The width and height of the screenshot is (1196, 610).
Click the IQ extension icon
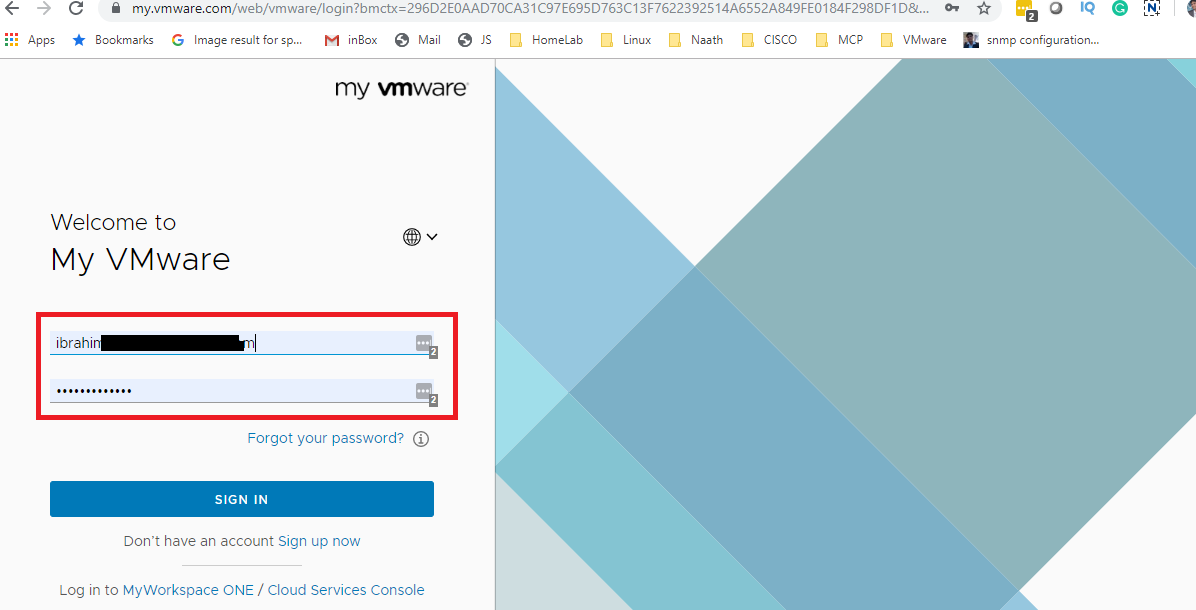[x=1087, y=8]
